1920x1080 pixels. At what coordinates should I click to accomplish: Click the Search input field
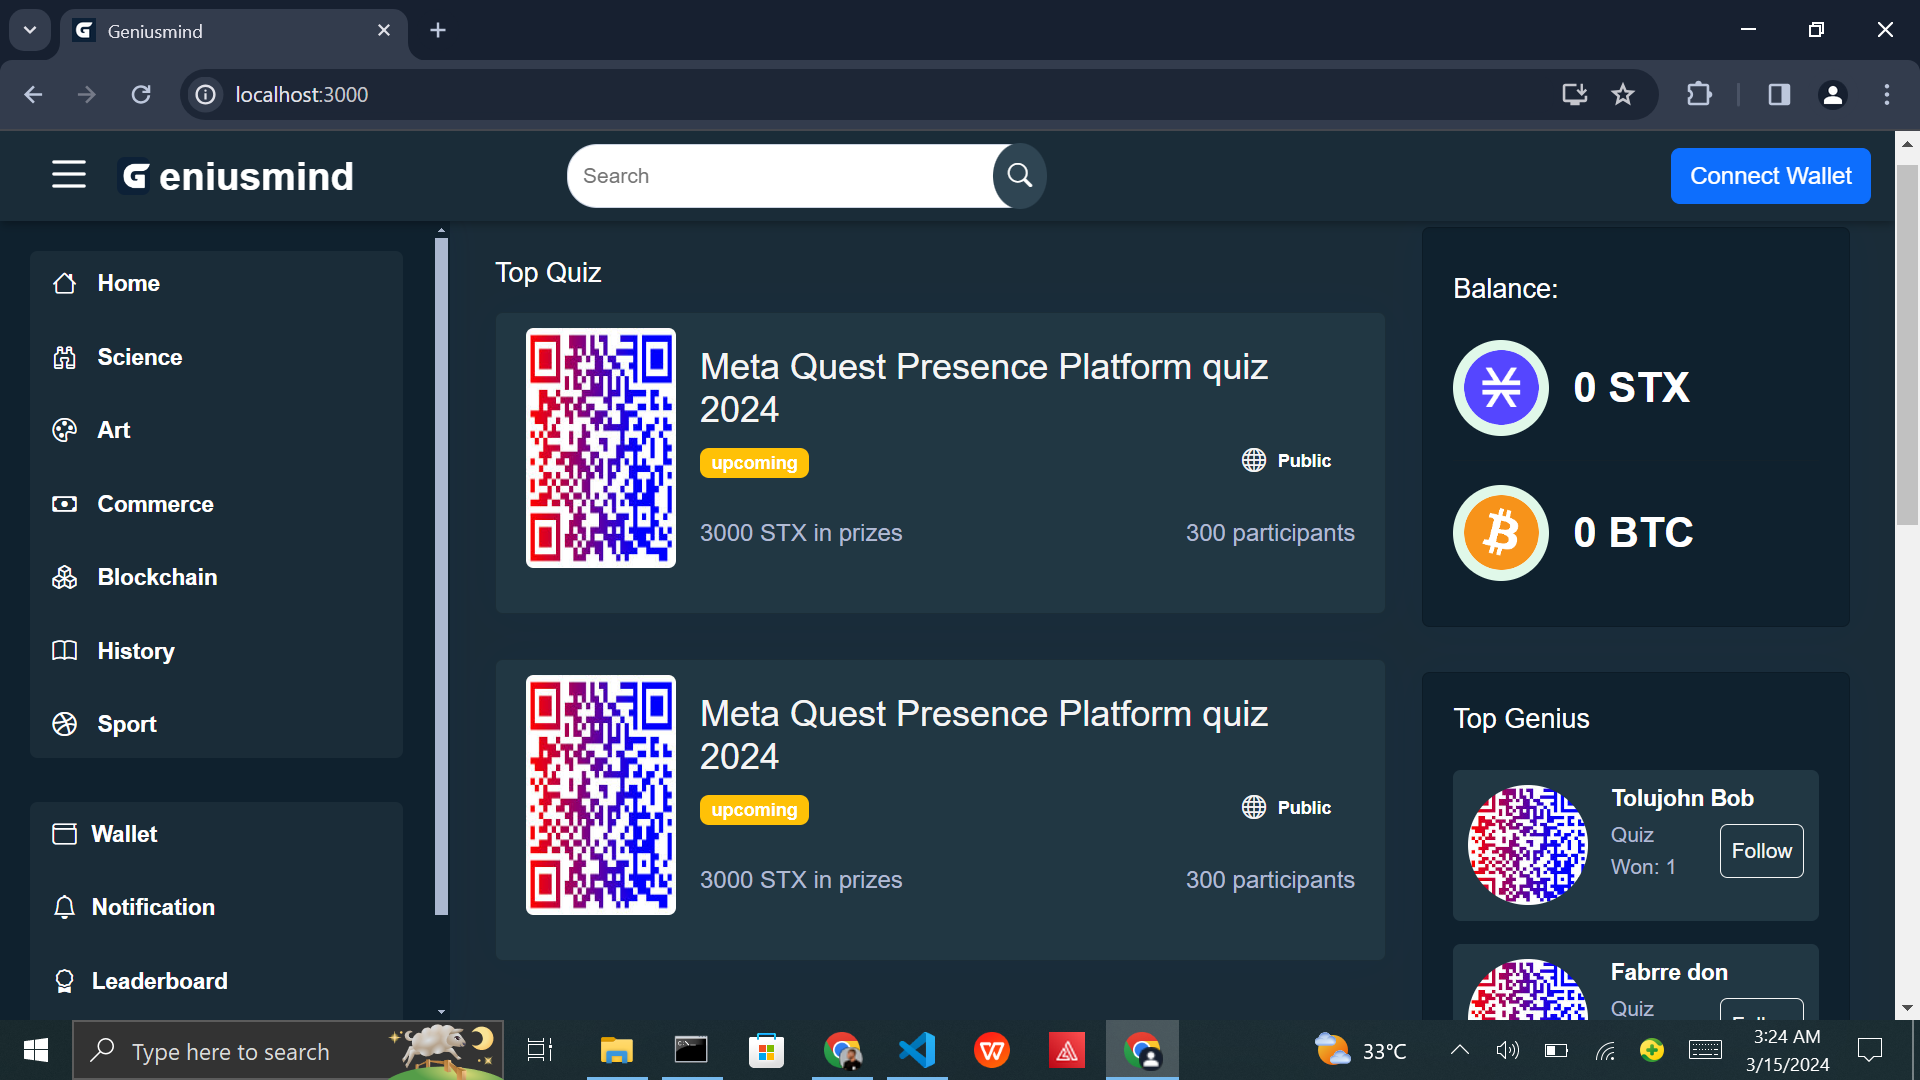pyautogui.click(x=780, y=176)
